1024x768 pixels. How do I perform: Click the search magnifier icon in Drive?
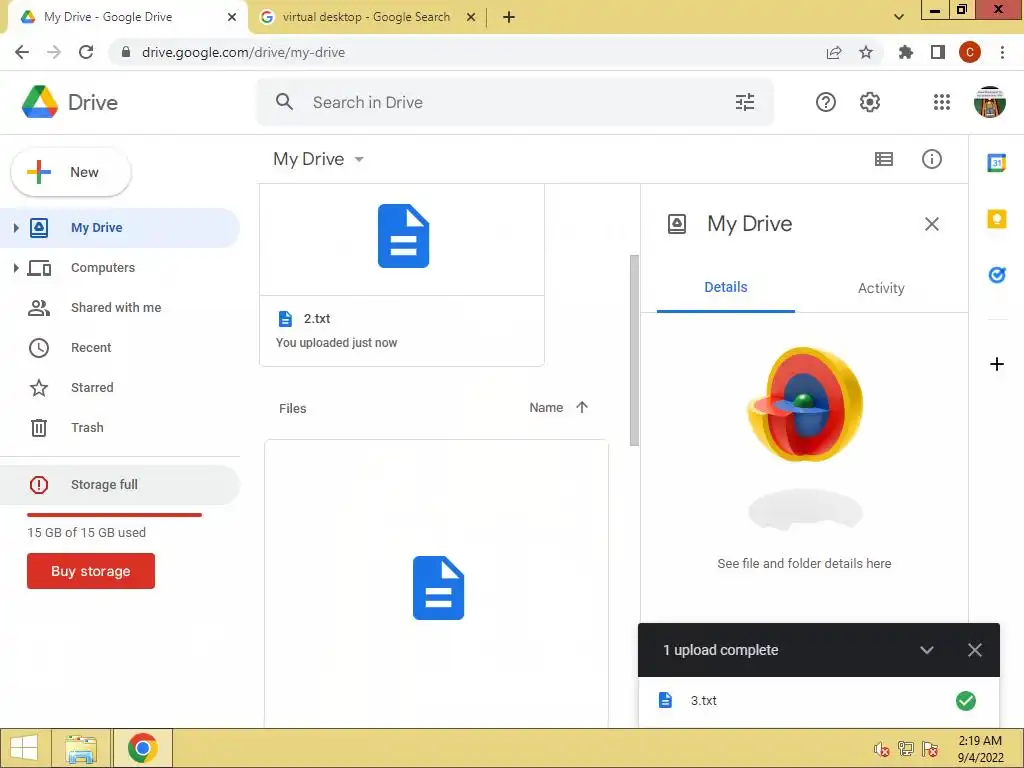284,102
